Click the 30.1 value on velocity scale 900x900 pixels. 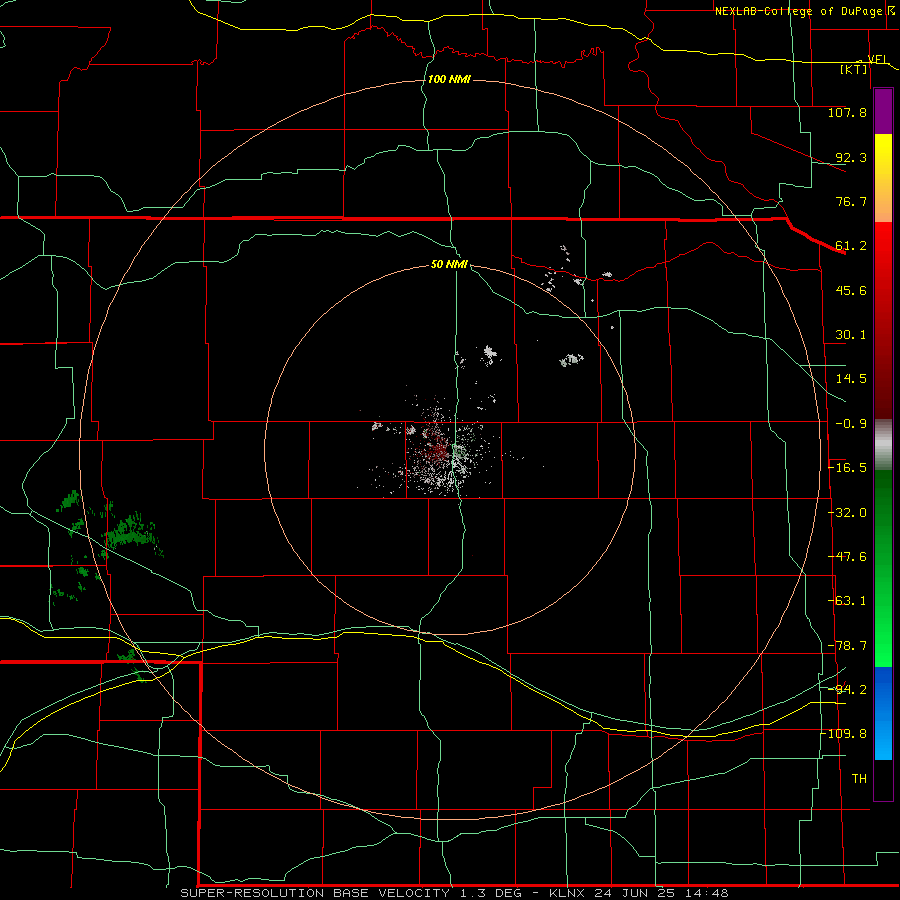pyautogui.click(x=851, y=335)
